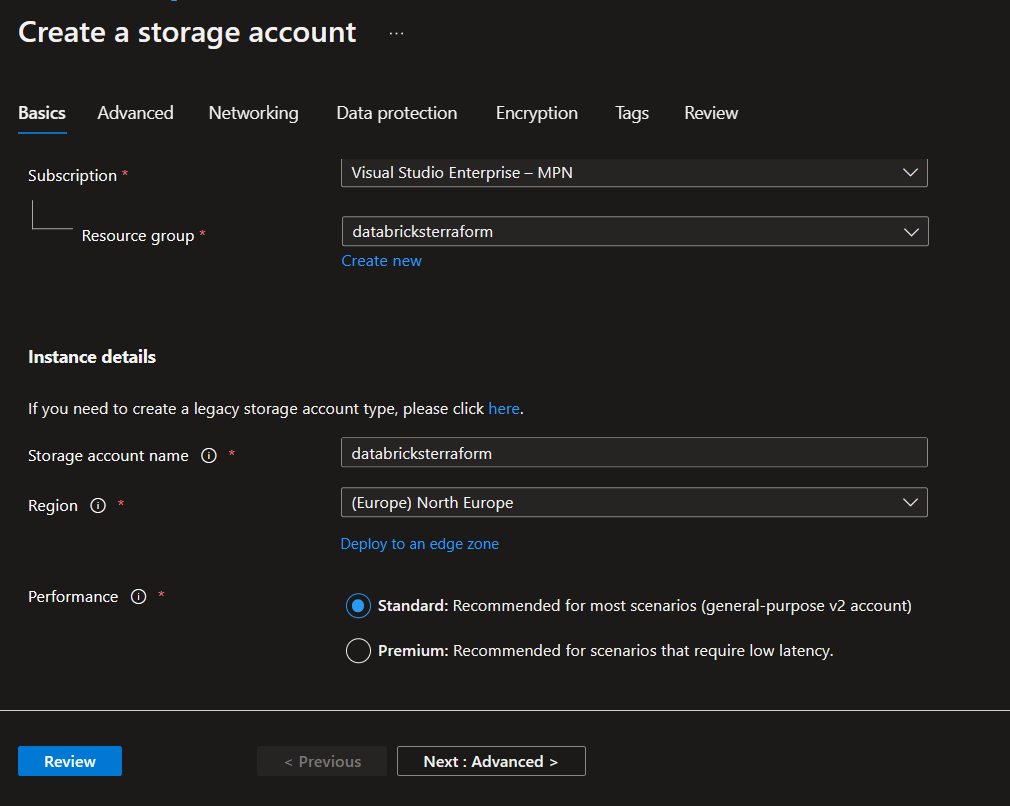The height and width of the screenshot is (806, 1010).
Task: Click the info icon next to Performance
Action: pos(139,596)
